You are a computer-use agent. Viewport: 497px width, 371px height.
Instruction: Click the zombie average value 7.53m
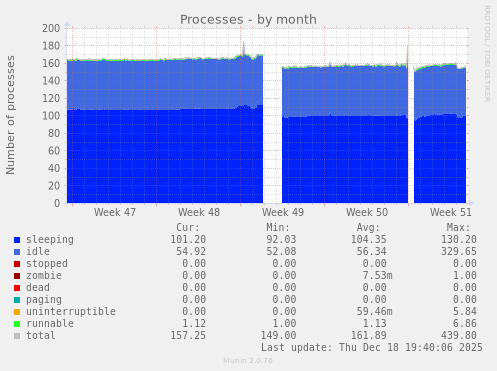378,276
